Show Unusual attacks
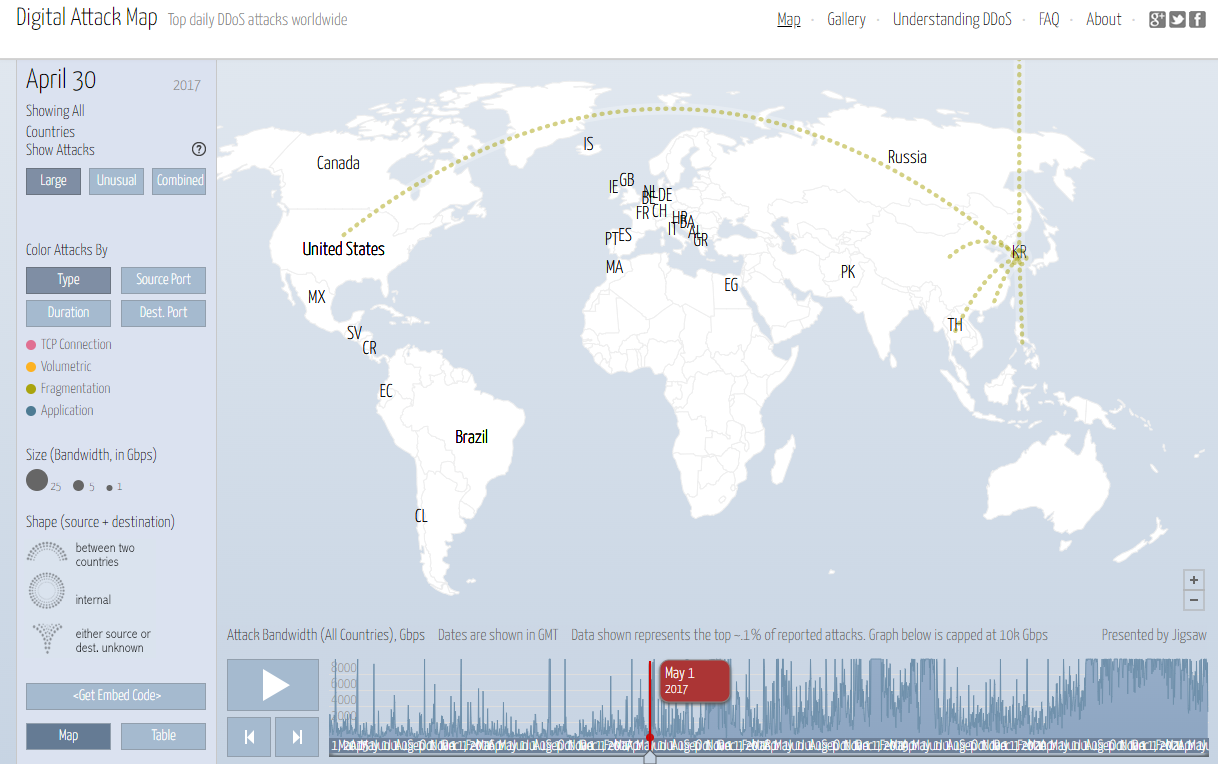1218x764 pixels. (x=117, y=181)
